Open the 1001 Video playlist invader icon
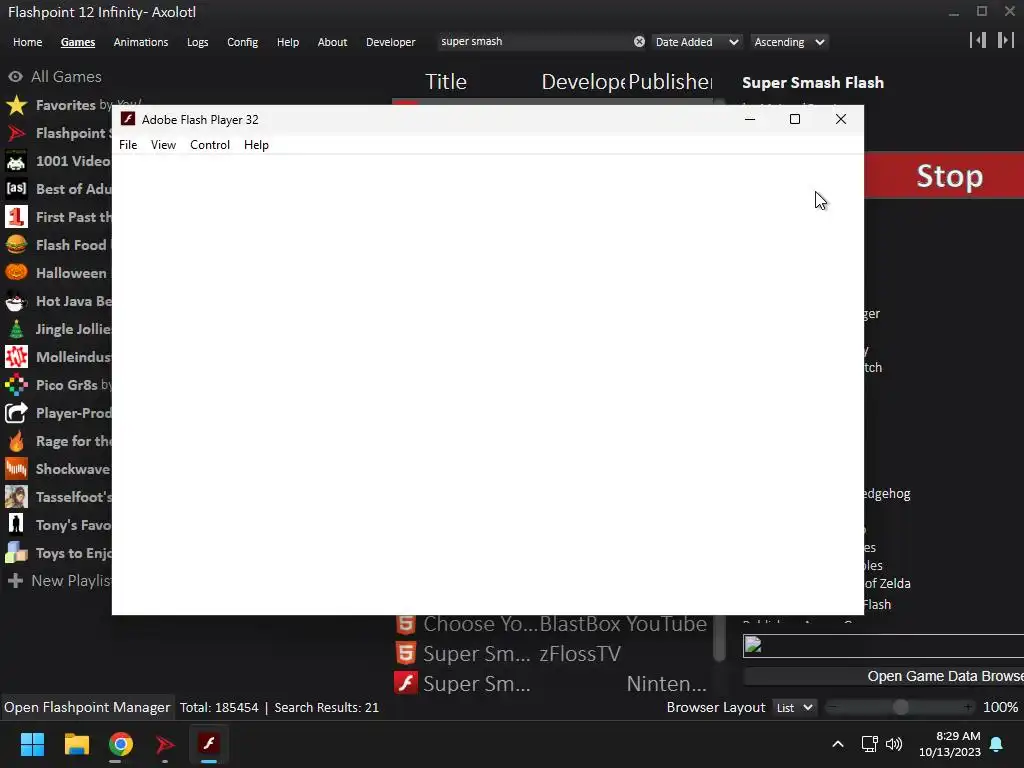Screen dimensions: 1024x768 [16, 161]
